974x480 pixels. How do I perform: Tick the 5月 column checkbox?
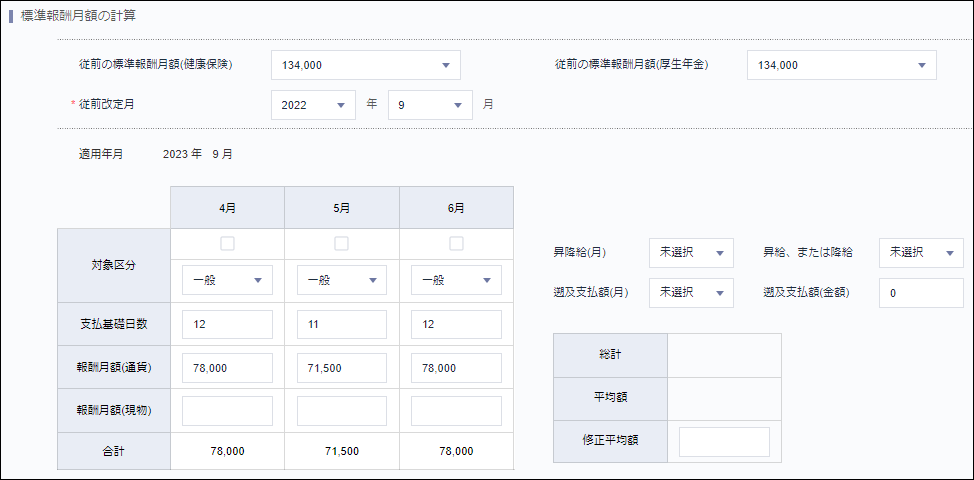[x=342, y=243]
